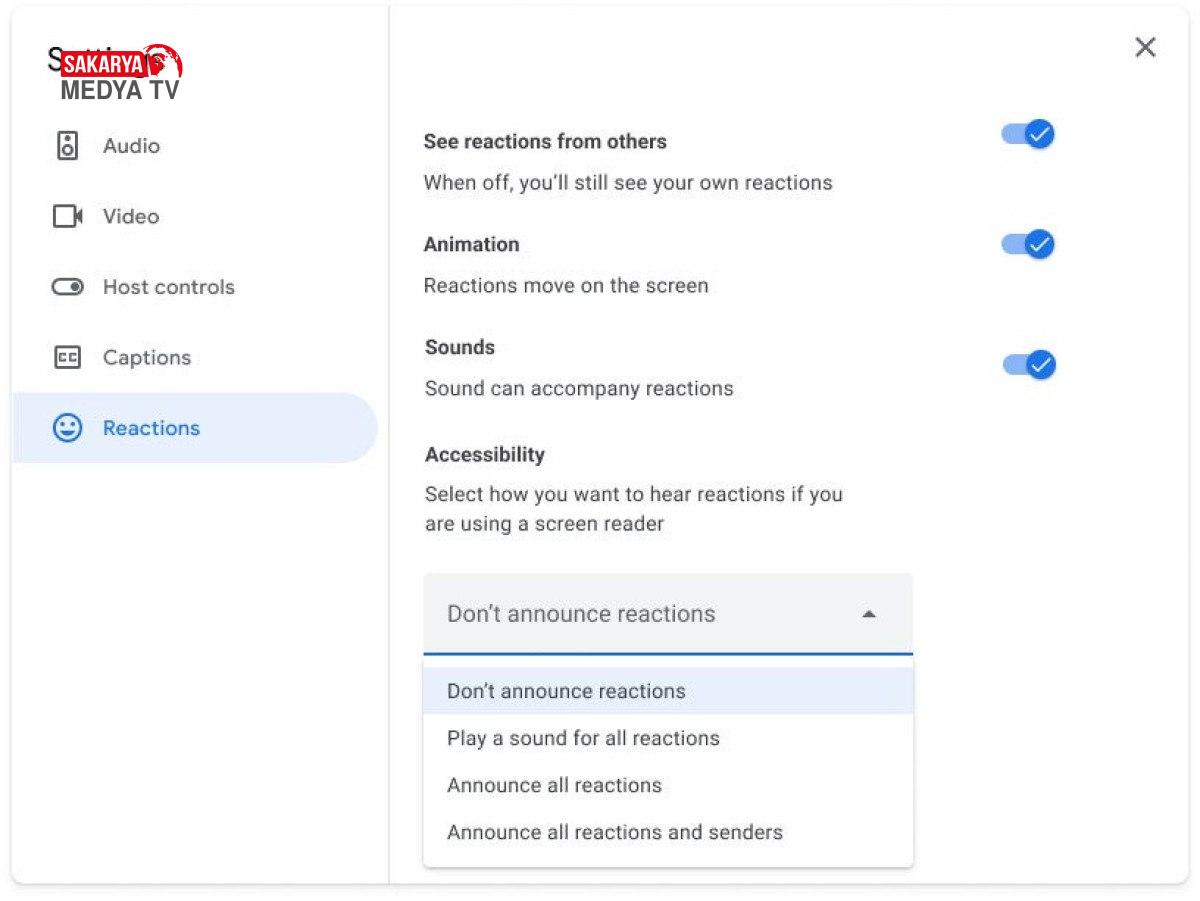Click the Host controls toggle icon

pyautogui.click(x=67, y=287)
